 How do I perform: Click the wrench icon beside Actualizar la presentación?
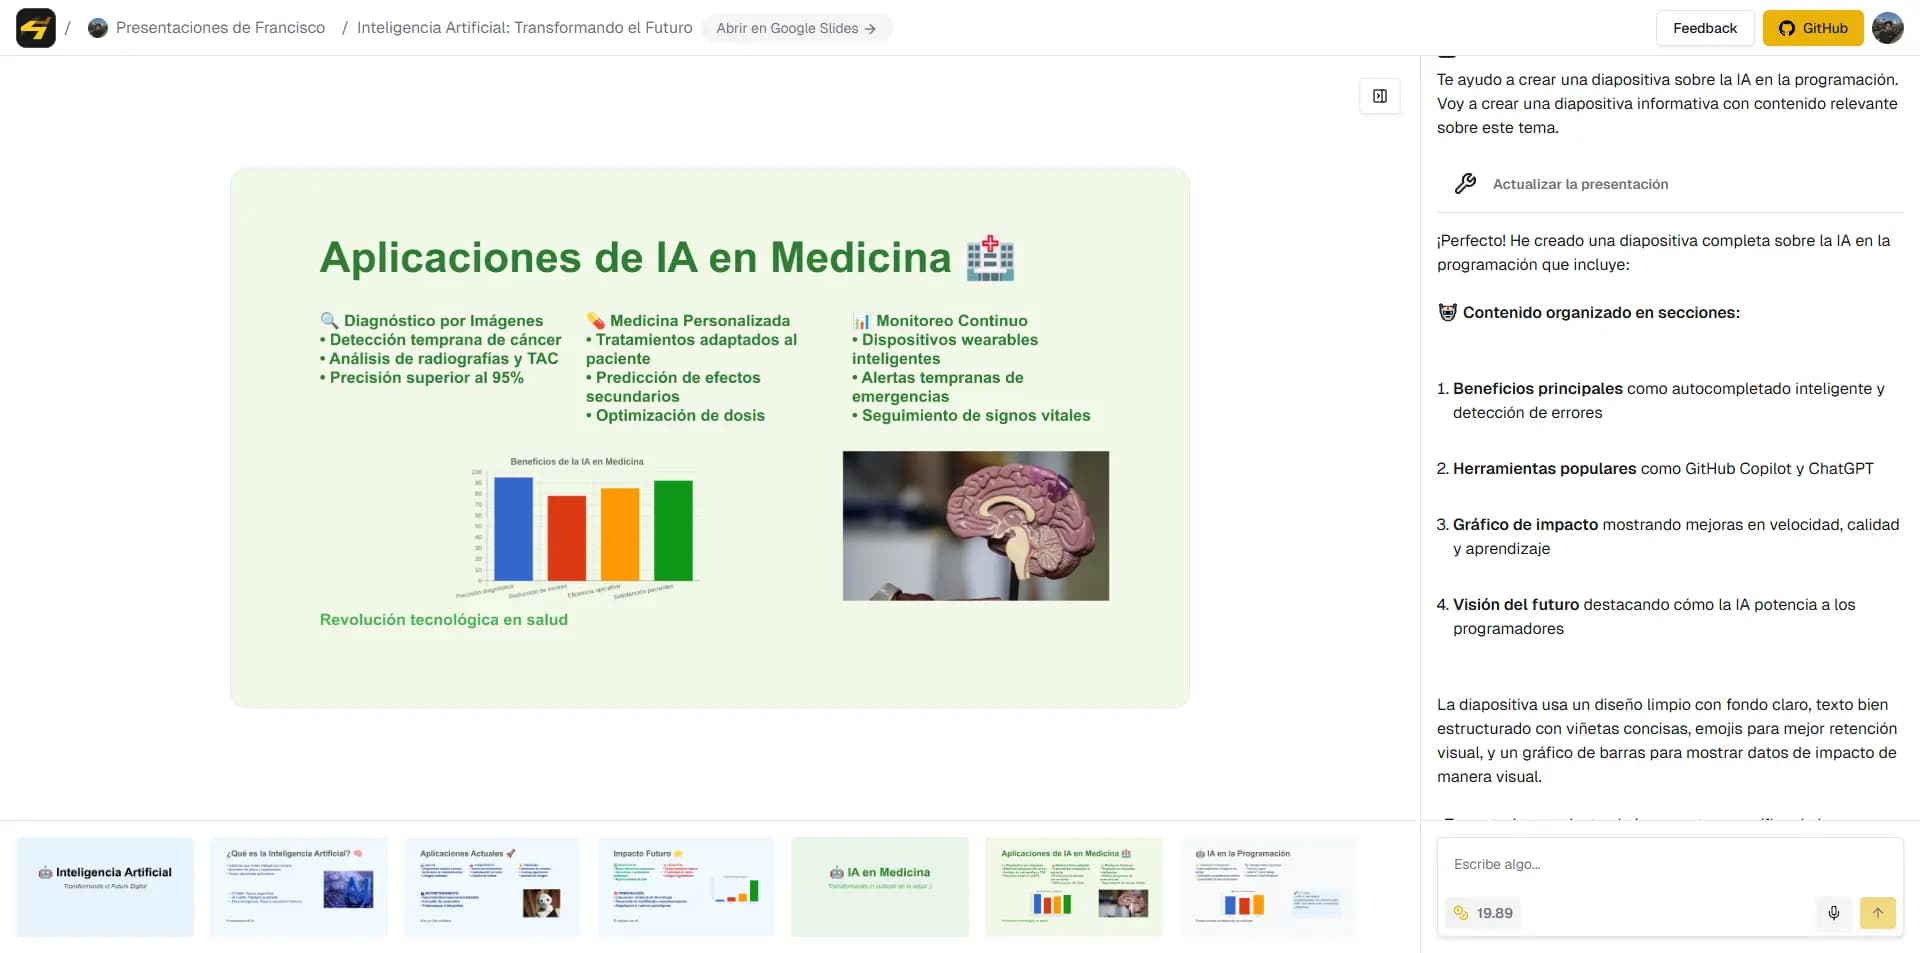pos(1465,184)
